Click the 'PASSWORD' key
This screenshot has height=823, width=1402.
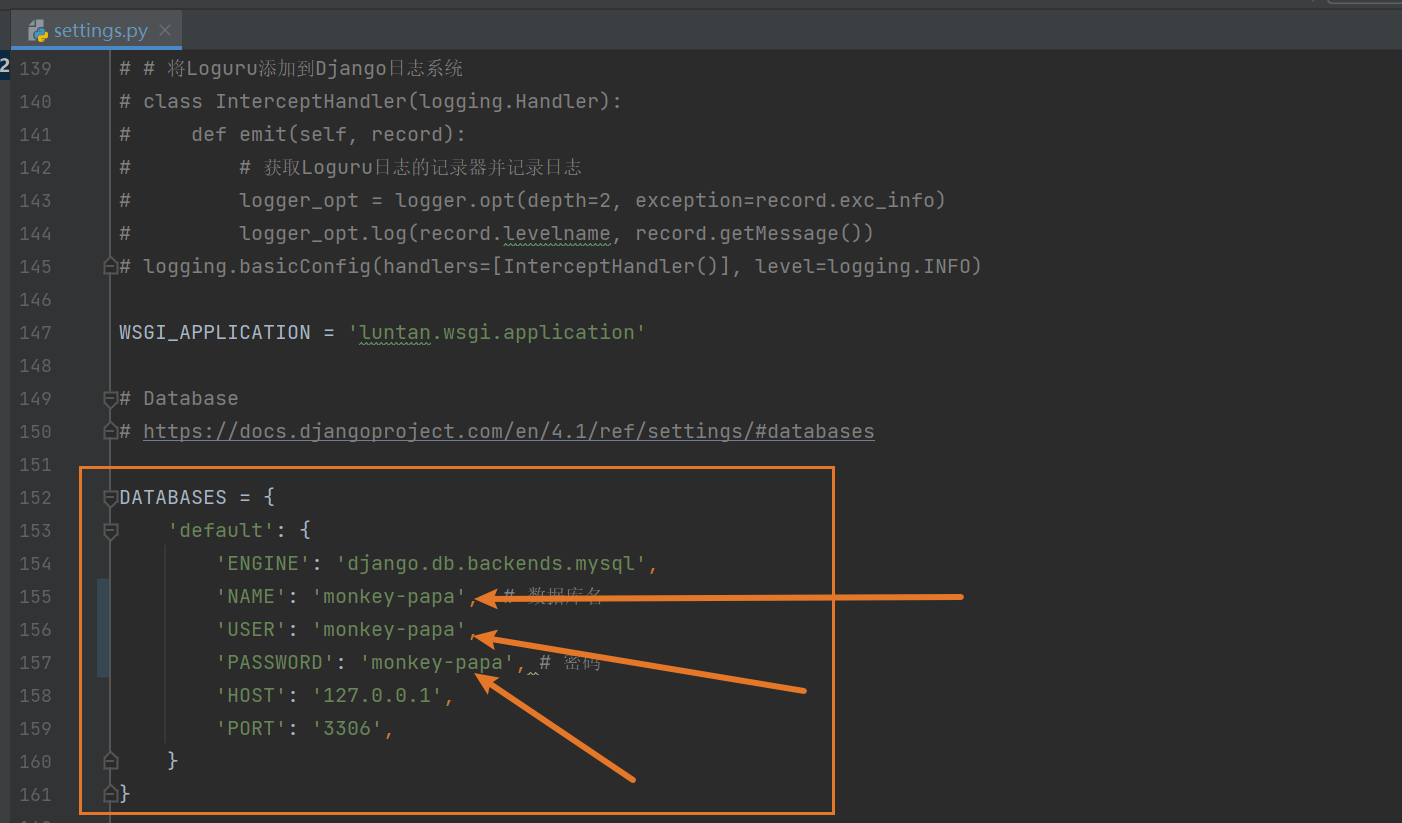coord(275,663)
